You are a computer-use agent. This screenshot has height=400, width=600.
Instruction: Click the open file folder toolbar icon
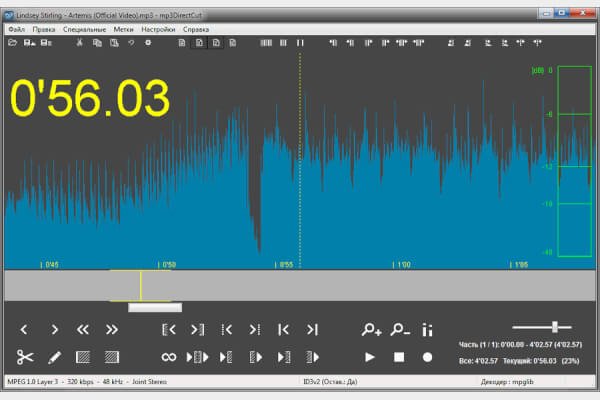(x=13, y=43)
